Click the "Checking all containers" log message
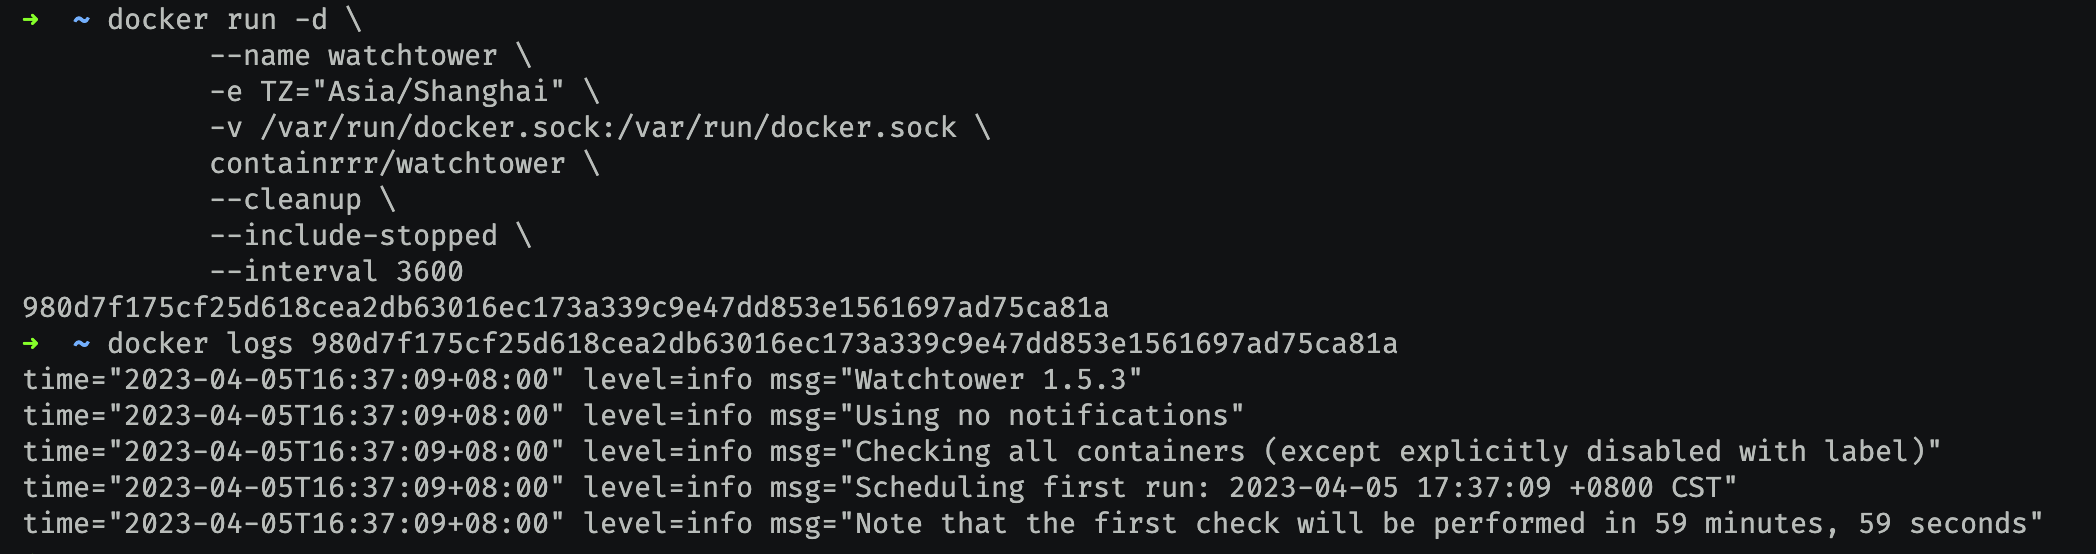Viewport: 2096px width, 554px height. 1050,452
